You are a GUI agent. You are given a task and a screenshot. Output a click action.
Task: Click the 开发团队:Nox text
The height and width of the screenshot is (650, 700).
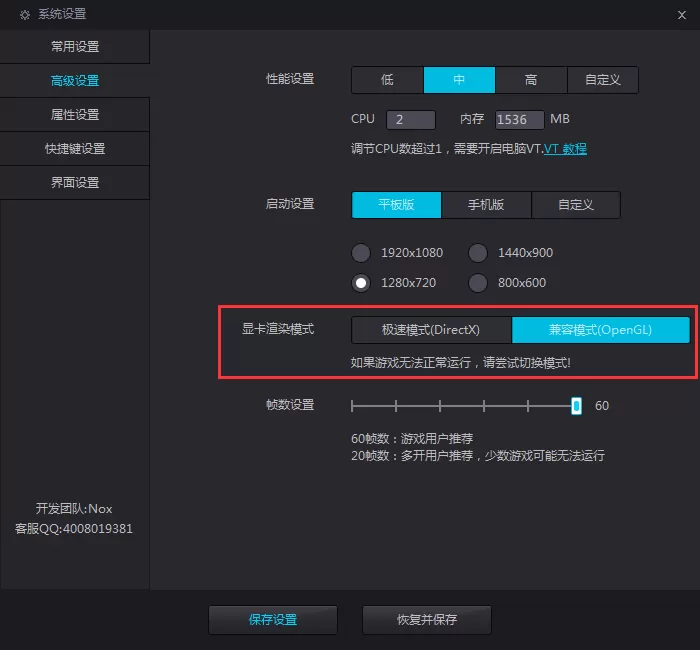click(74, 508)
